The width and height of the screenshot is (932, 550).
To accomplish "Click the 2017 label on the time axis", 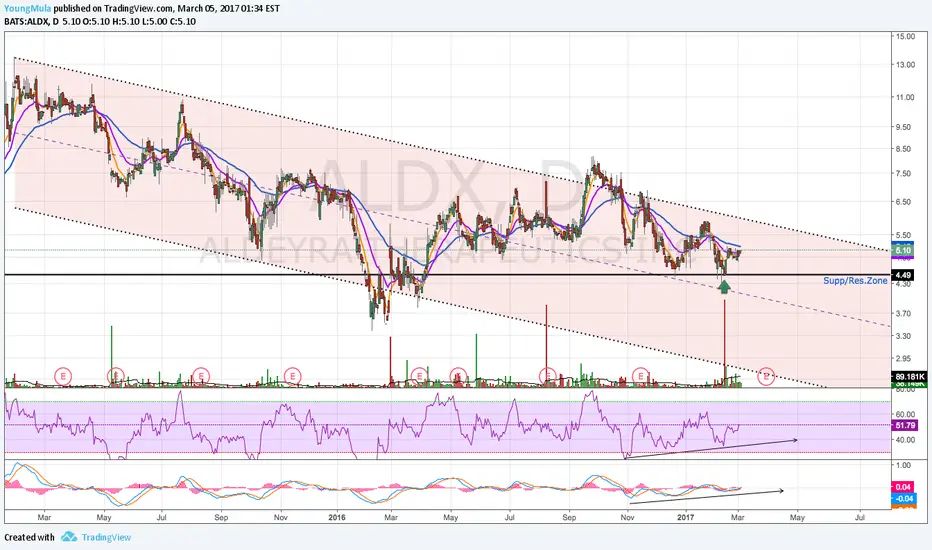I will [x=686, y=517].
